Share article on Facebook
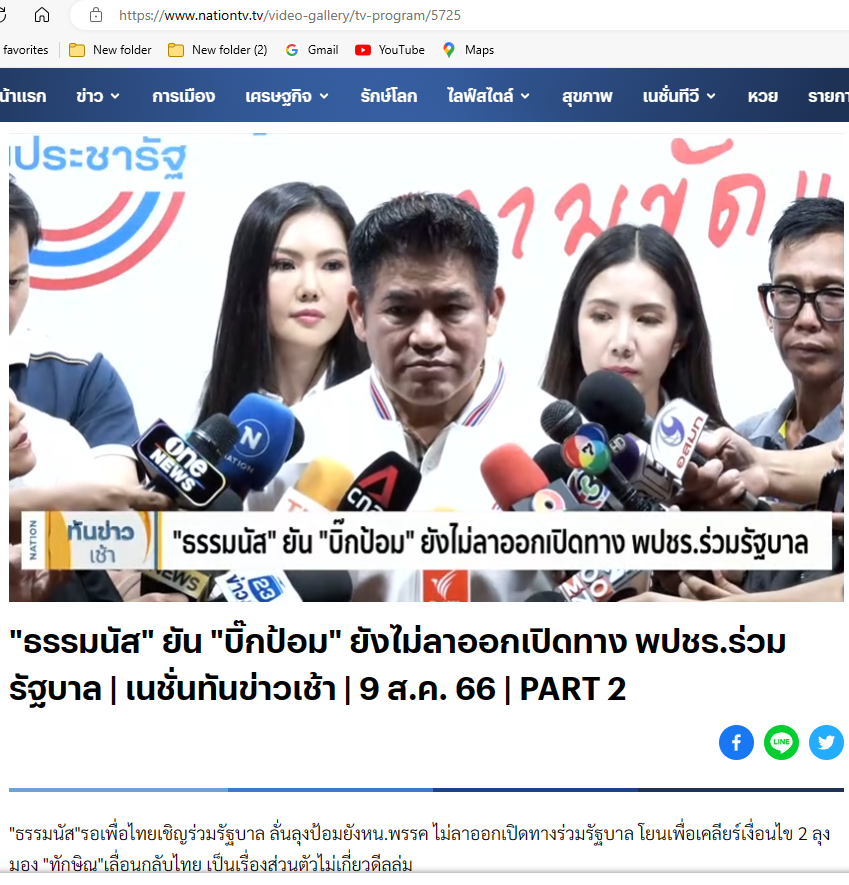This screenshot has height=885, width=849. coord(736,742)
